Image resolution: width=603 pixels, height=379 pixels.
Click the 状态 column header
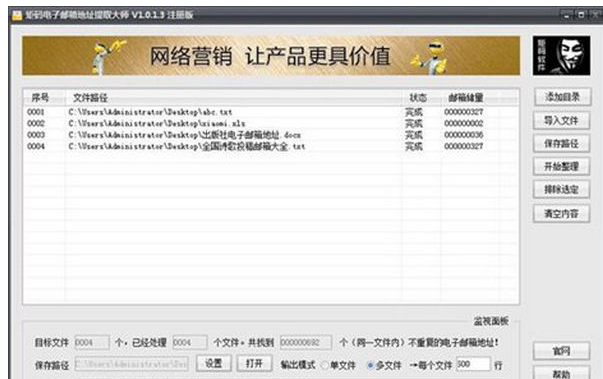(x=421, y=98)
